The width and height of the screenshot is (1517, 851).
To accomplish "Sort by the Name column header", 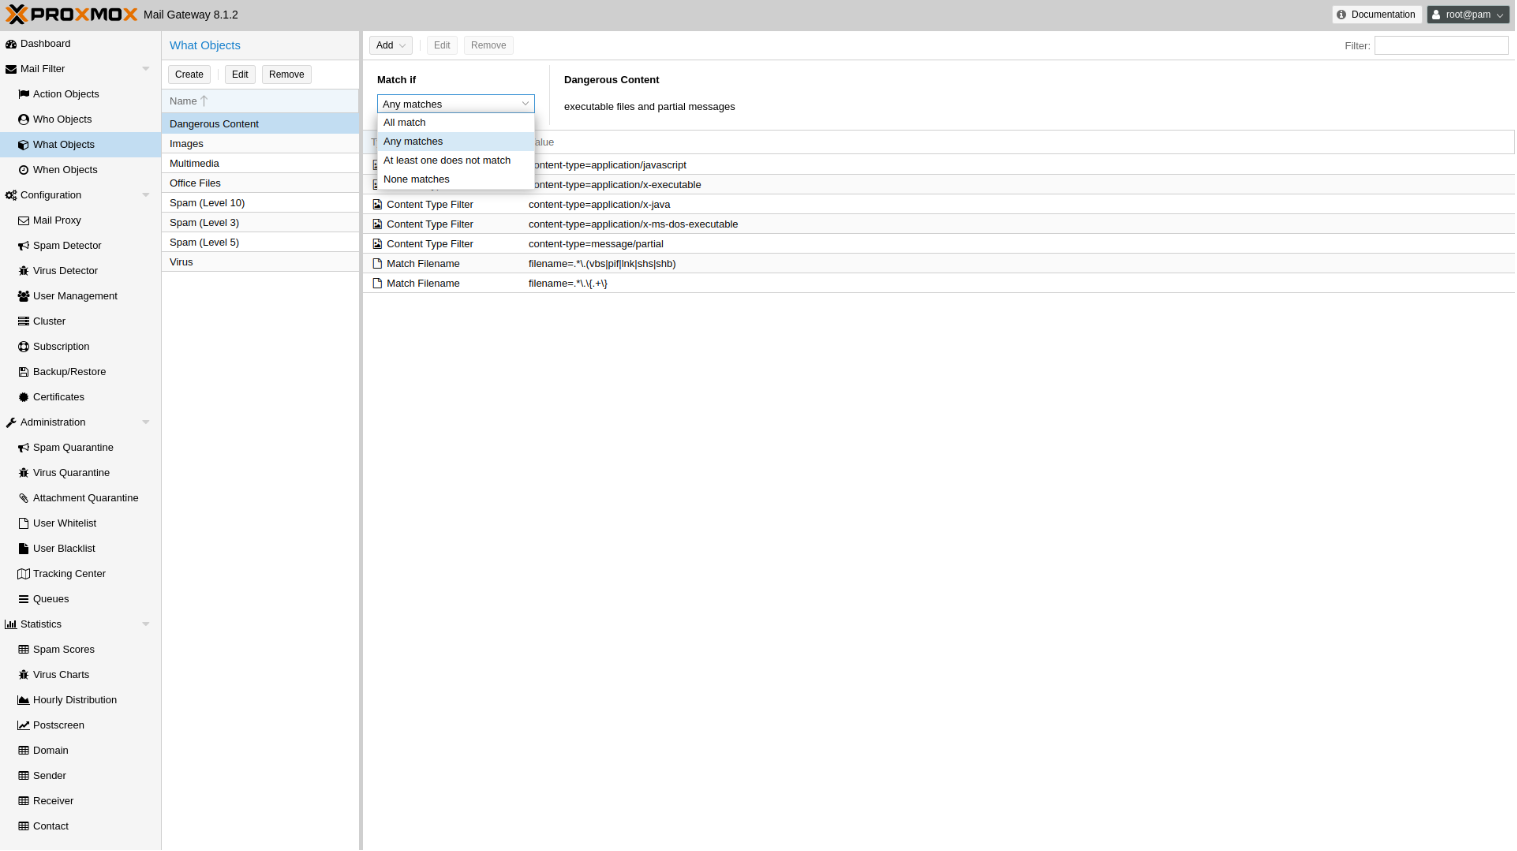I will [x=184, y=102].
